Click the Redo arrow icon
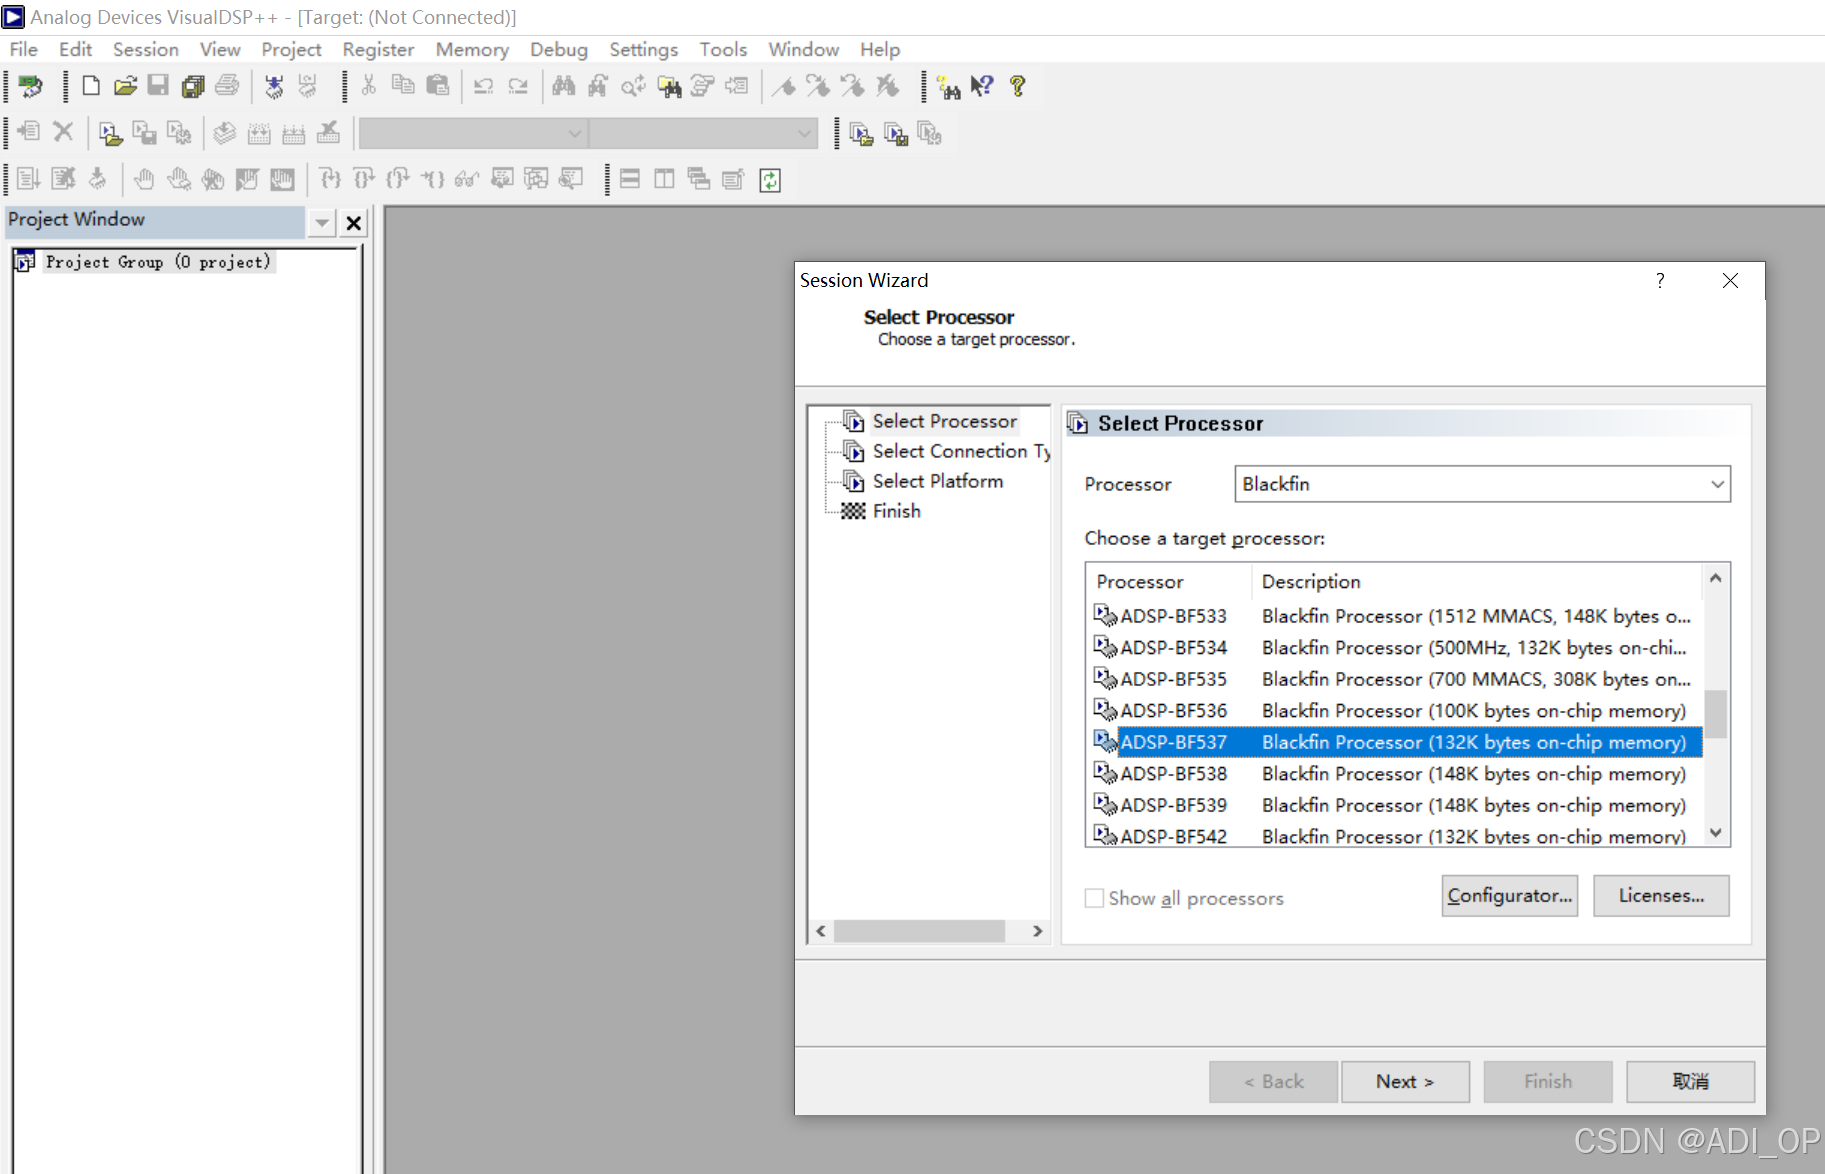Image resolution: width=1825 pixels, height=1174 pixels. point(518,86)
